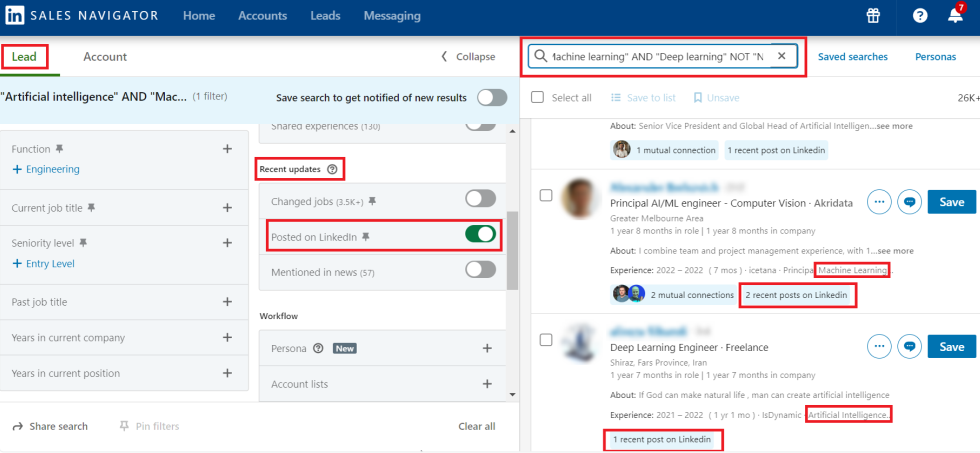The height and width of the screenshot is (453, 980).
Task: Open profile photo of Deep Learning Engineer
Action: (578, 344)
